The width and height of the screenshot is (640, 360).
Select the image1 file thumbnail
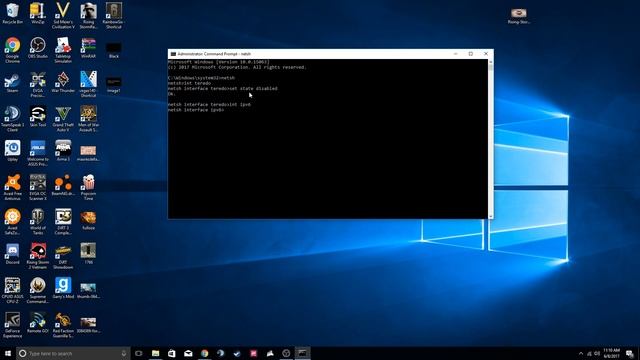[x=113, y=84]
